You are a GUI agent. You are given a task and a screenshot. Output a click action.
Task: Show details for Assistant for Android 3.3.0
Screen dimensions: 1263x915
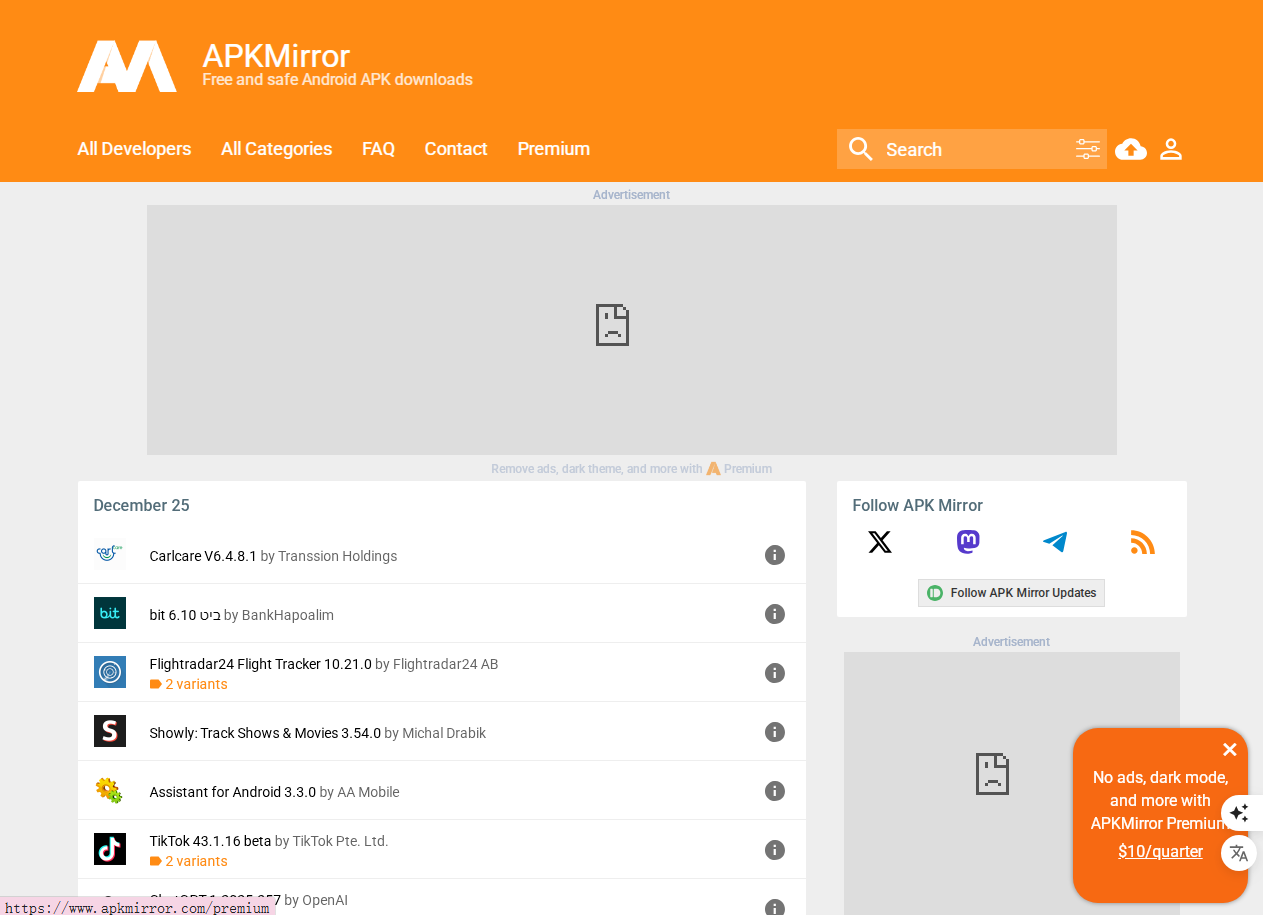774,791
